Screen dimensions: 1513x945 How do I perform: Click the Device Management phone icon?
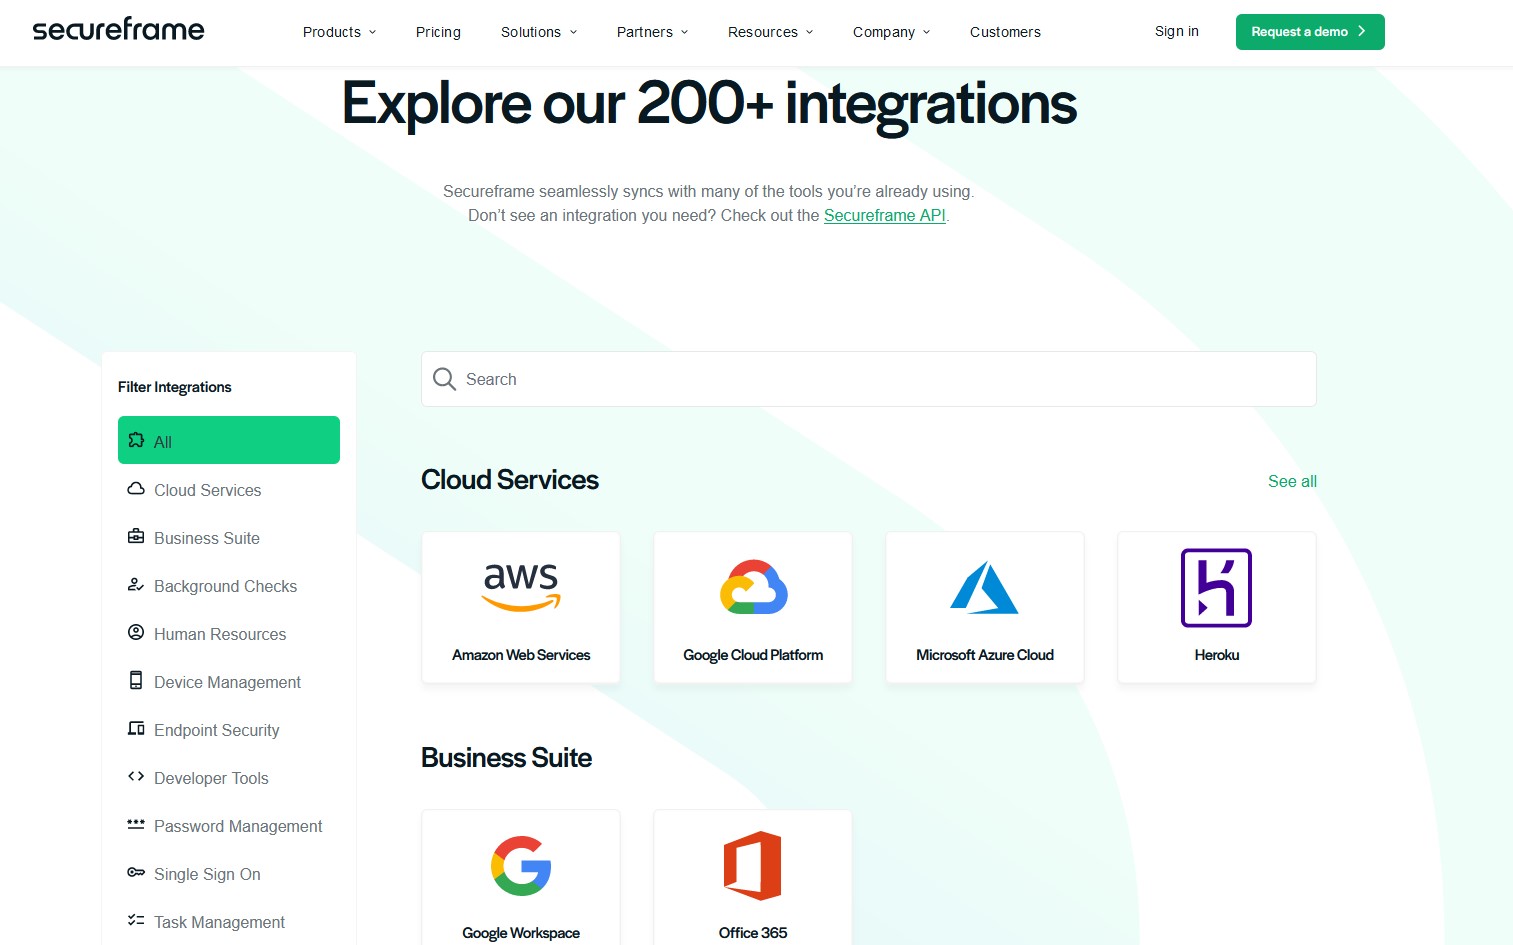[136, 680]
